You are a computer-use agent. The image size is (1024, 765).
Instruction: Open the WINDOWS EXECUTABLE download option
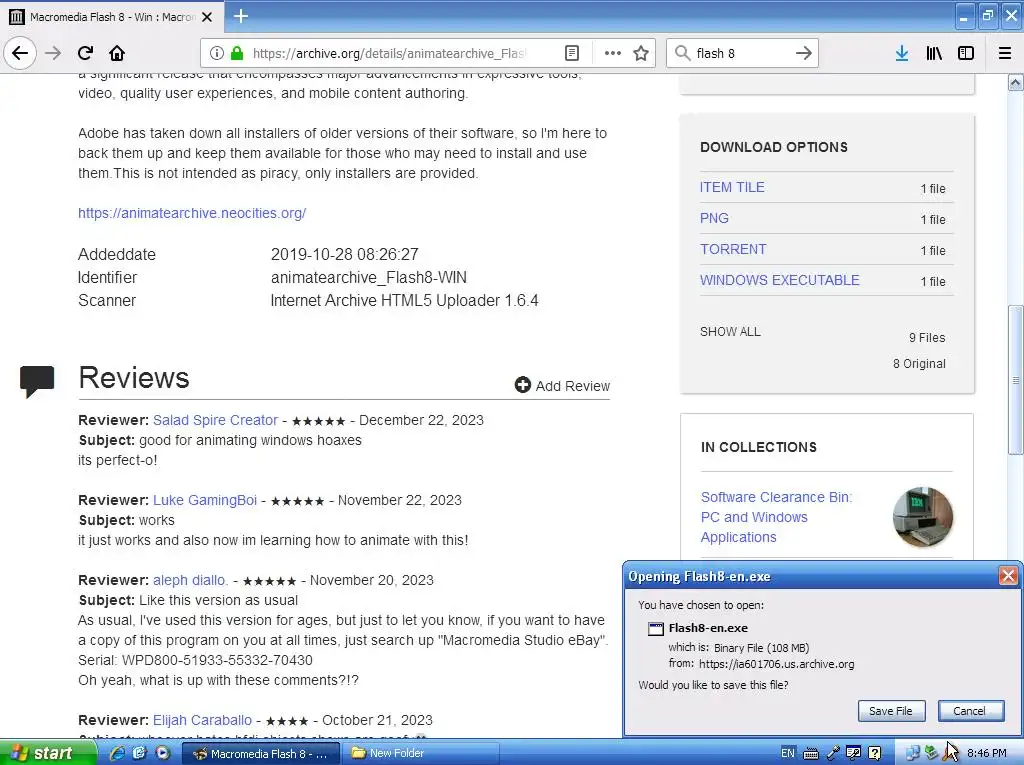point(780,280)
